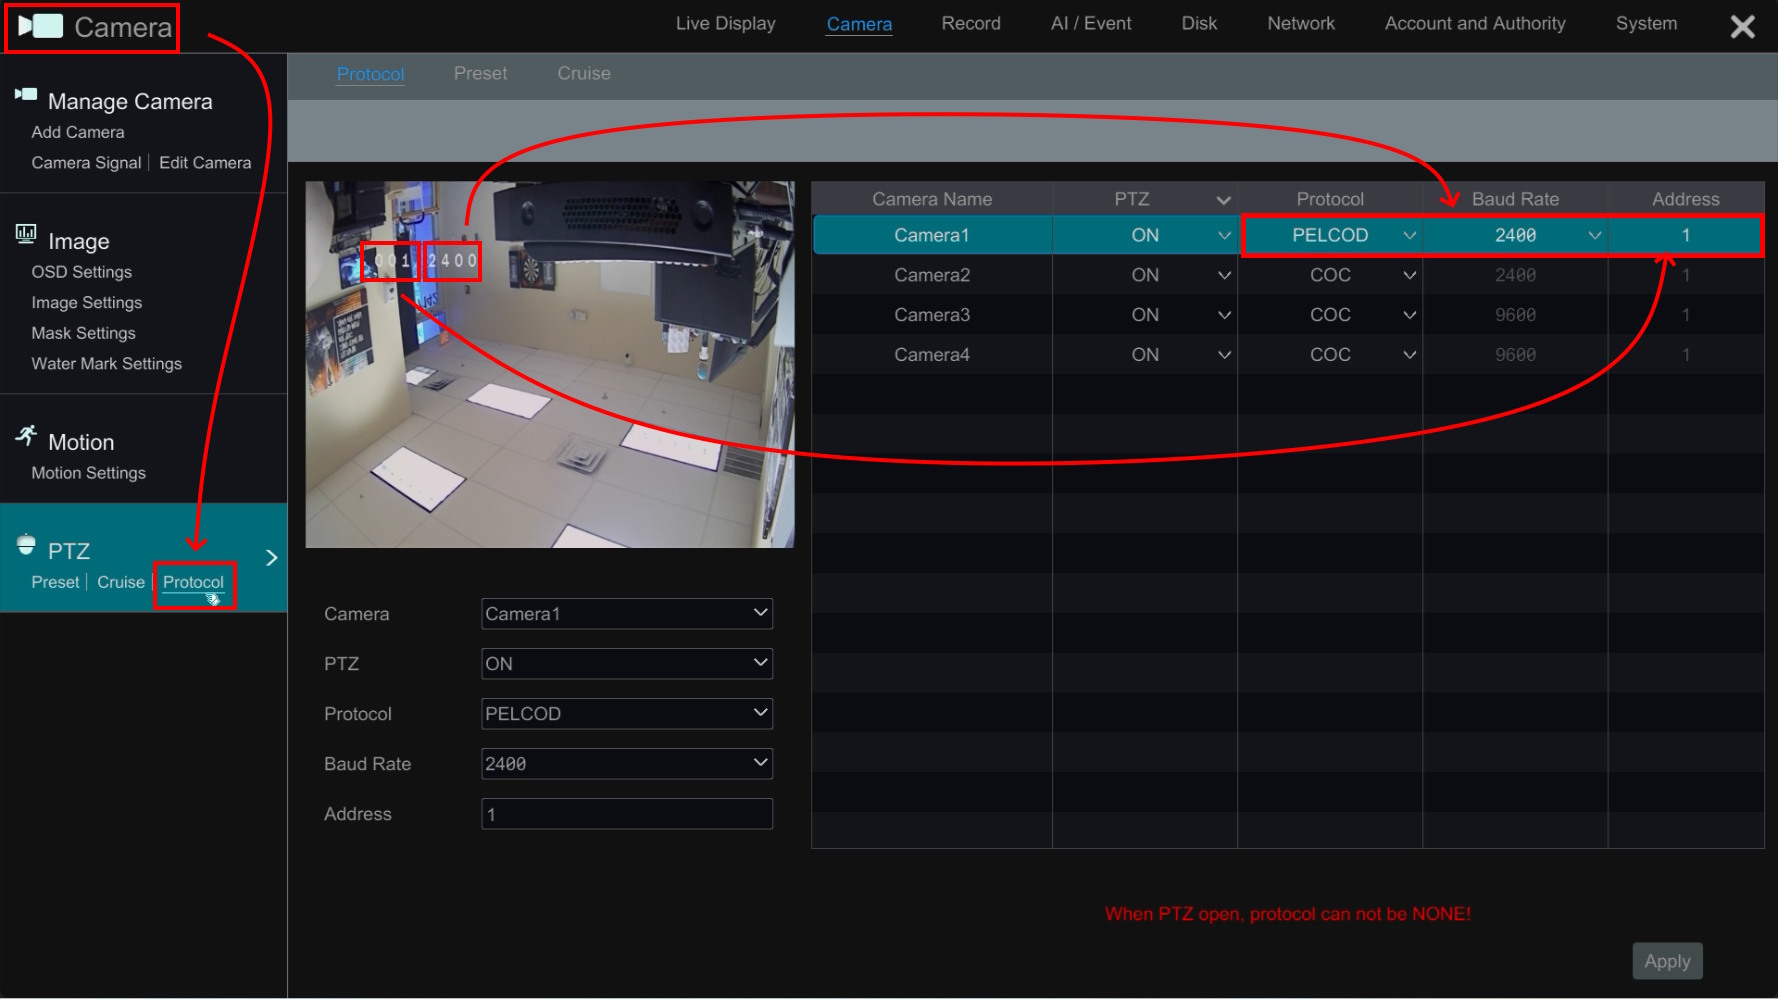Image resolution: width=1778 pixels, height=999 pixels.
Task: Open the Record top menu
Action: point(970,24)
